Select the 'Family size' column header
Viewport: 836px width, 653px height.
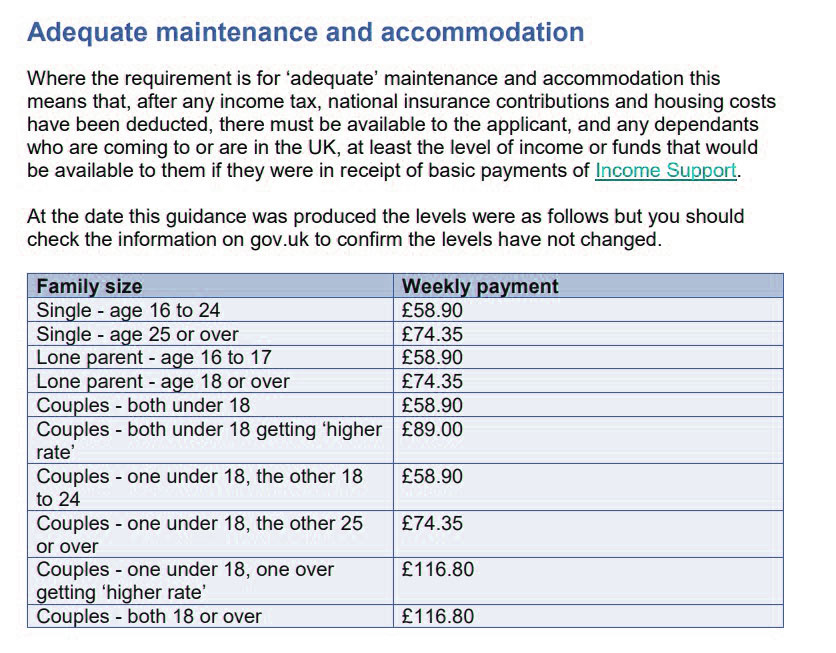[210, 286]
